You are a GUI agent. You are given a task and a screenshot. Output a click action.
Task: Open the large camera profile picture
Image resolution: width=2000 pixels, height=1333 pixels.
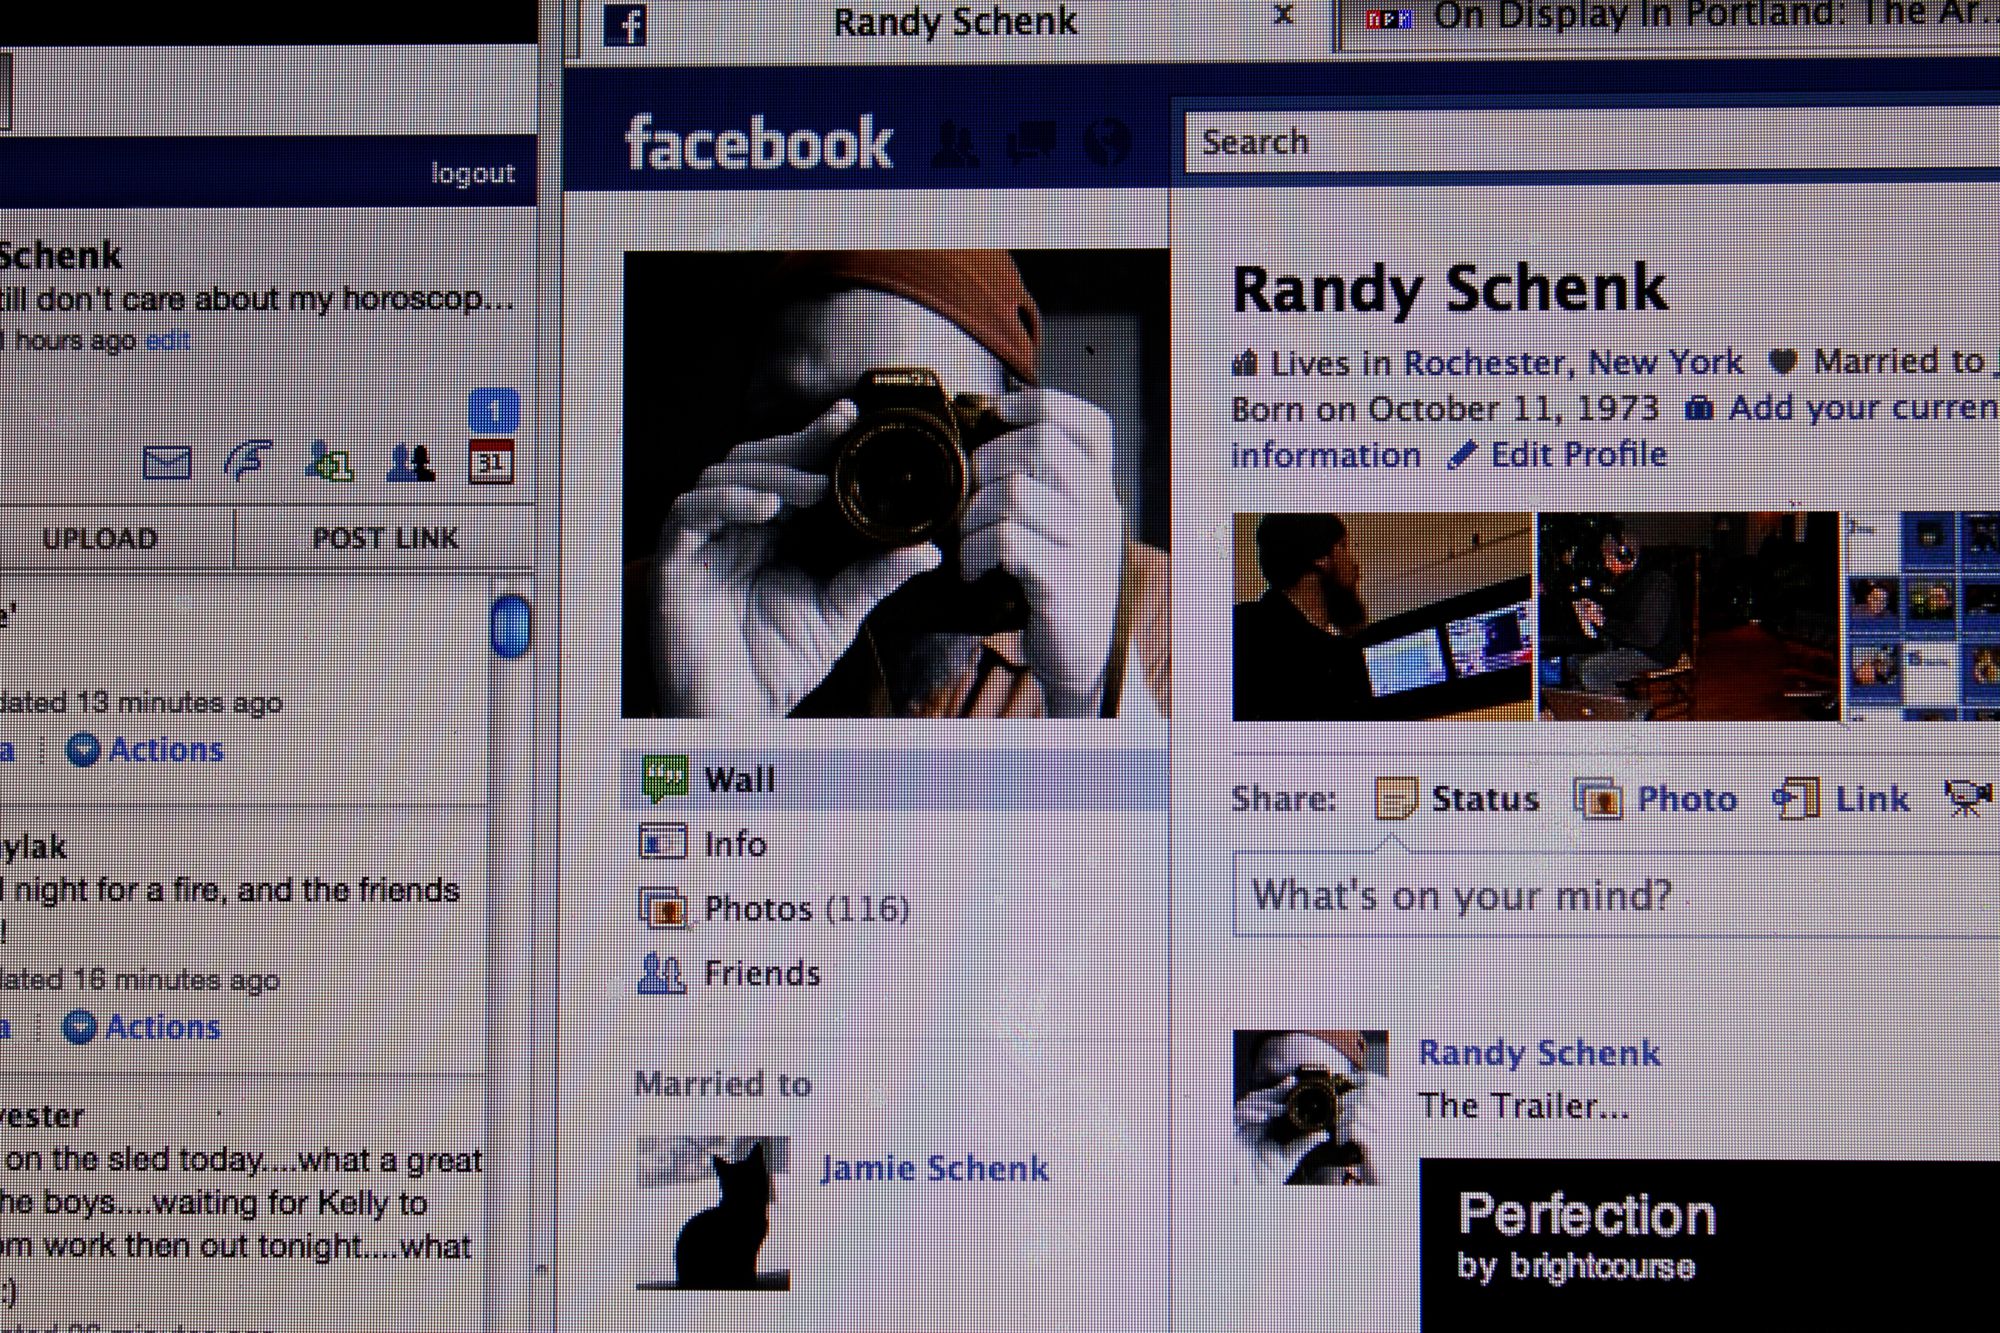pyautogui.click(x=895, y=484)
